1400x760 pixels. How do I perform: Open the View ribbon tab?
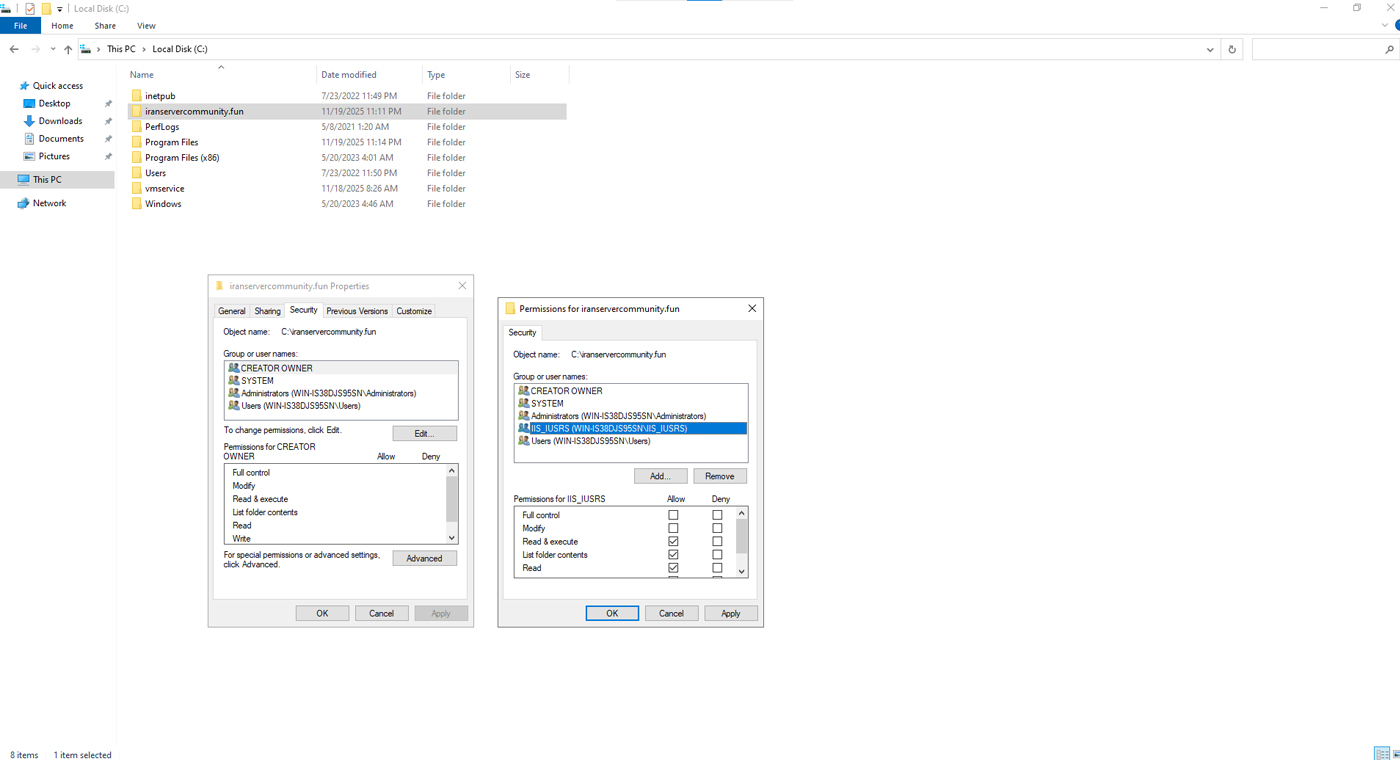(x=146, y=26)
